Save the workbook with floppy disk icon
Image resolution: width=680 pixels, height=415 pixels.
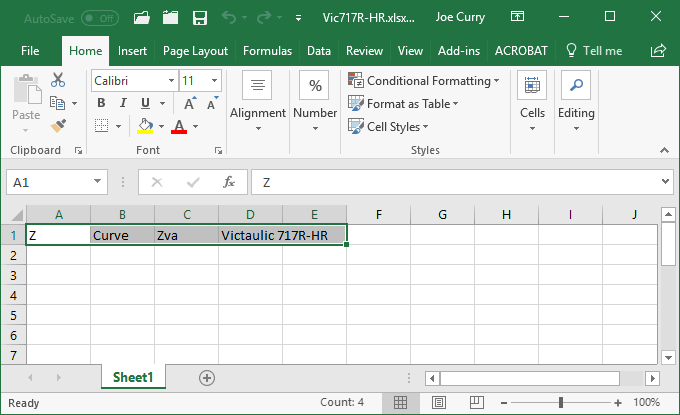199,18
